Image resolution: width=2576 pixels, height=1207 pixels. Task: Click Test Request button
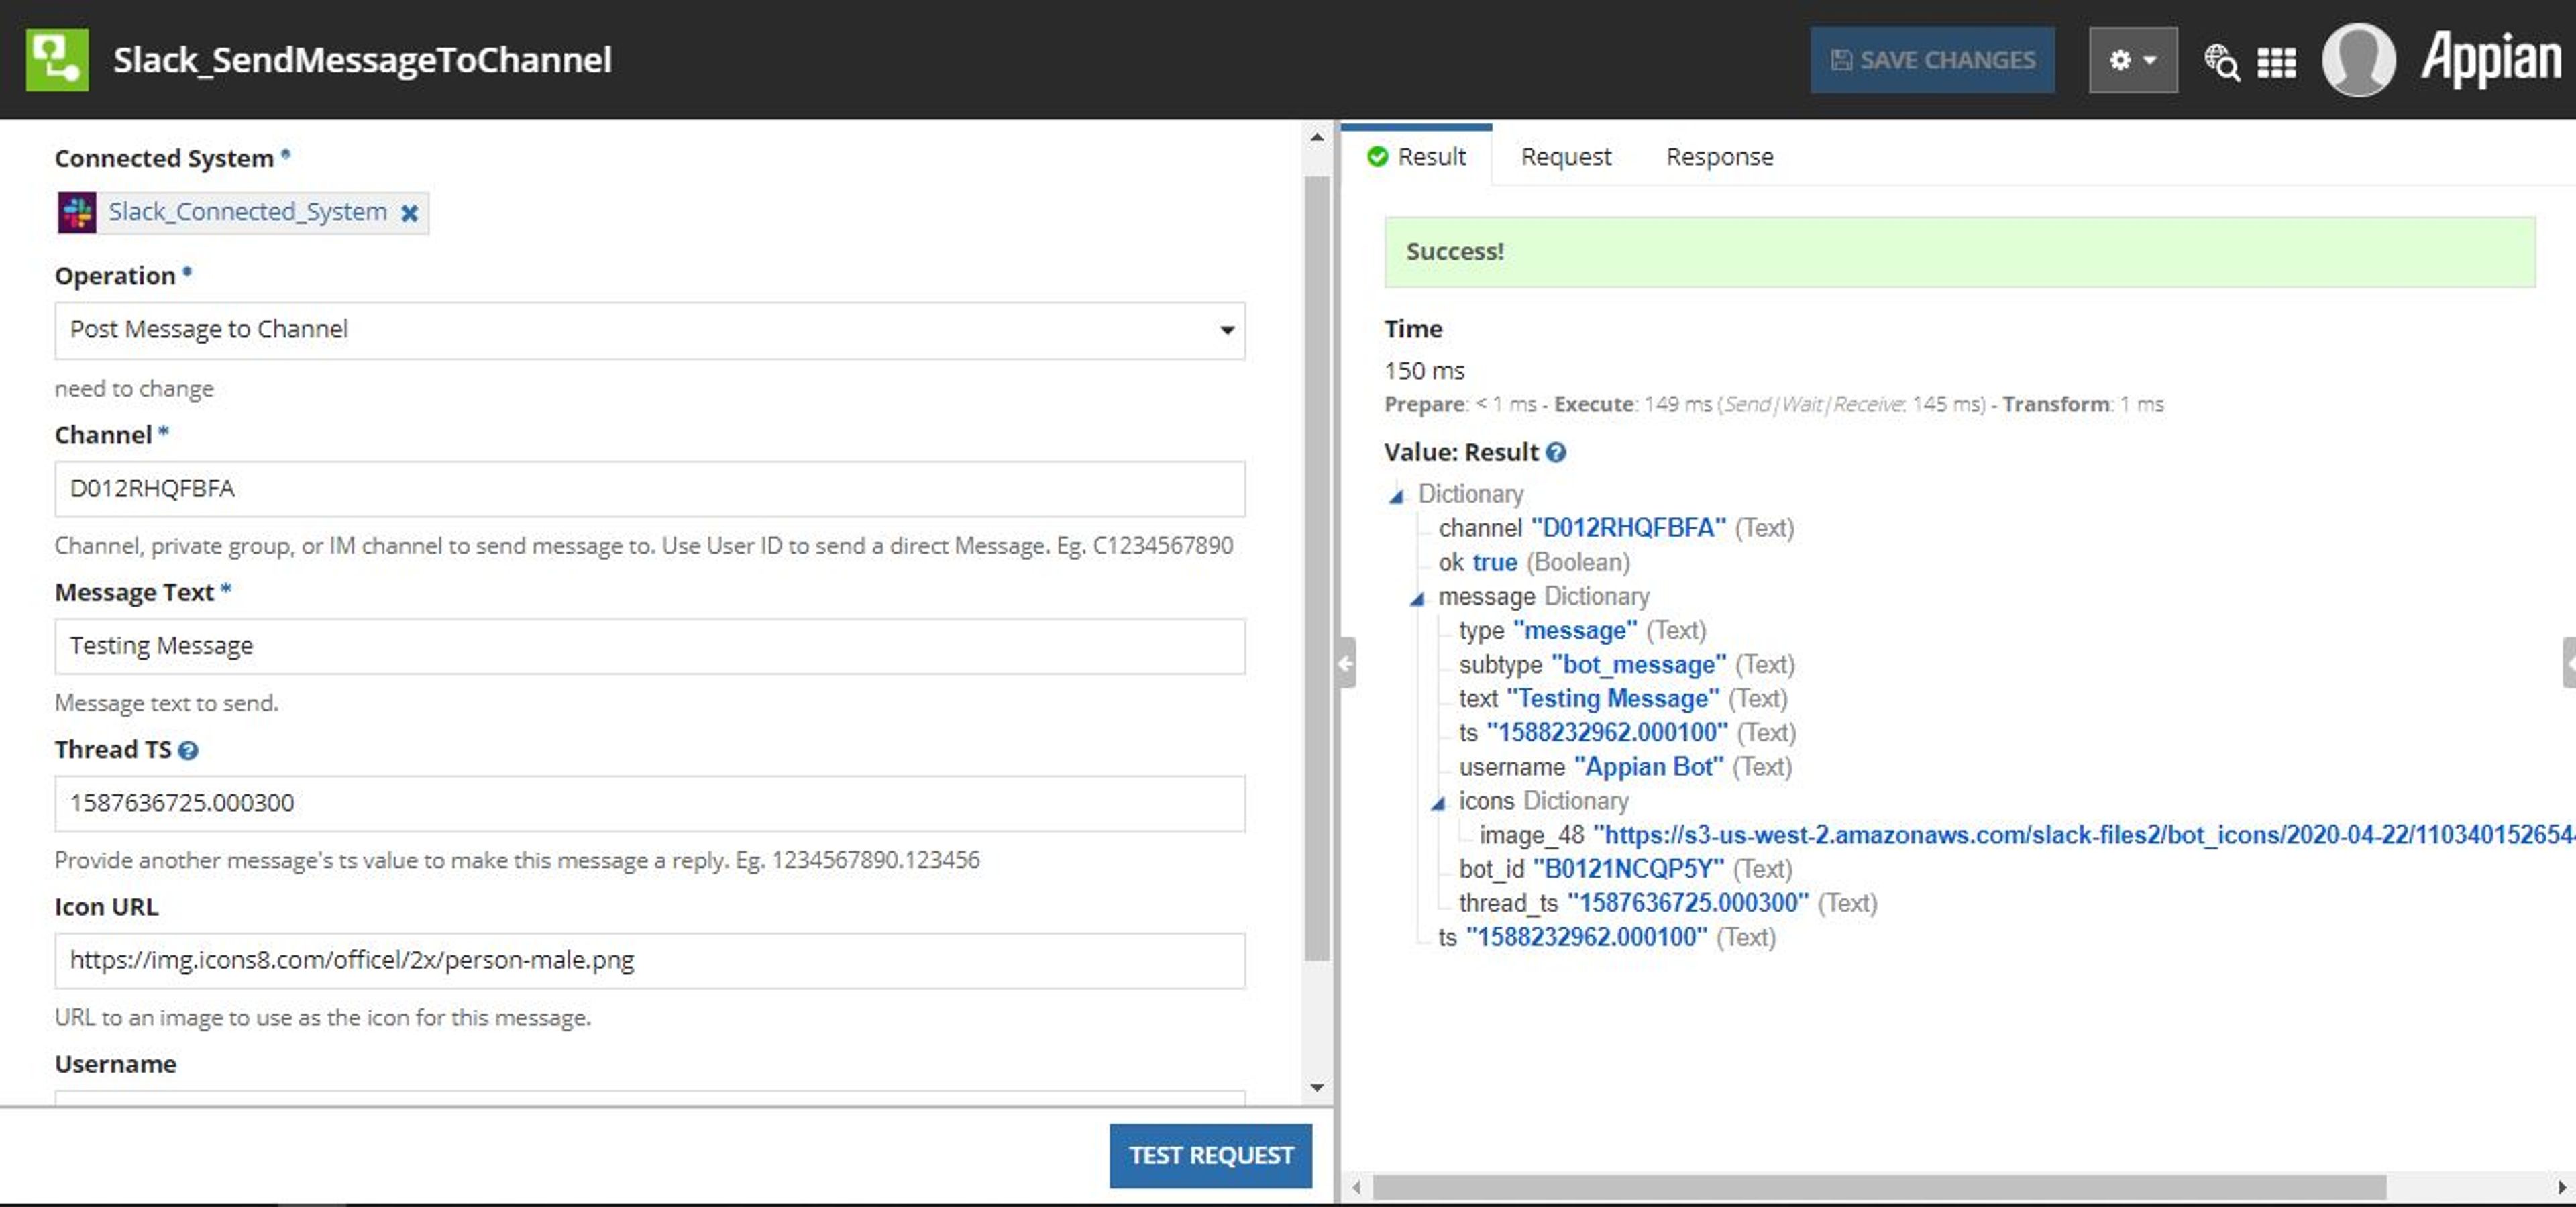[x=1210, y=1155]
